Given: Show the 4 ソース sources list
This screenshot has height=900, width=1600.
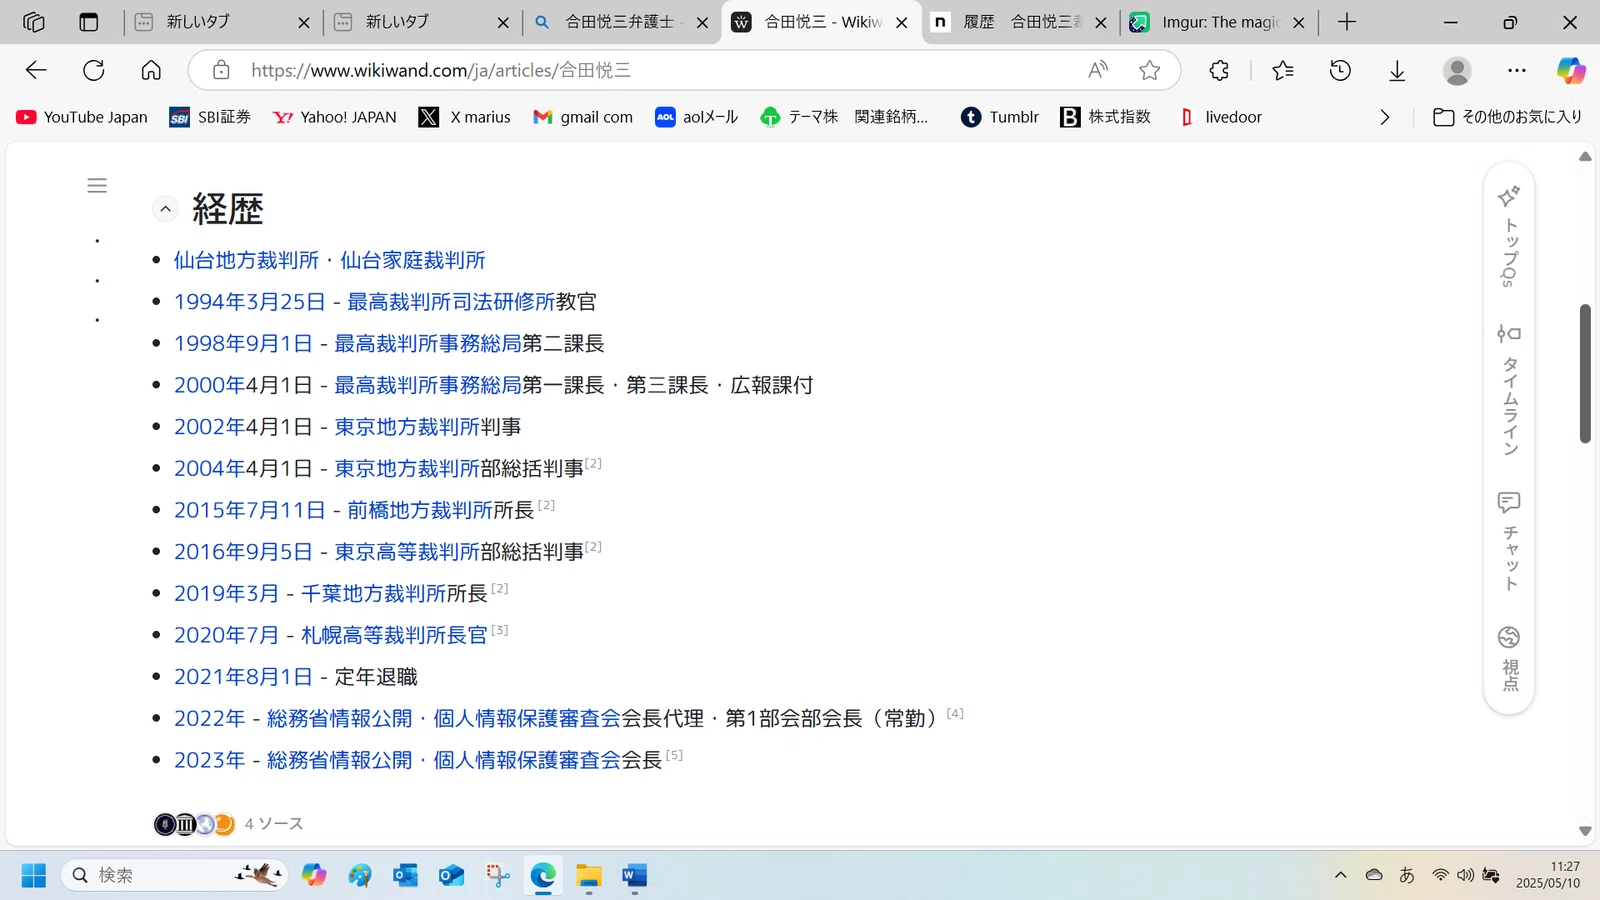Looking at the screenshot, I should click(229, 824).
